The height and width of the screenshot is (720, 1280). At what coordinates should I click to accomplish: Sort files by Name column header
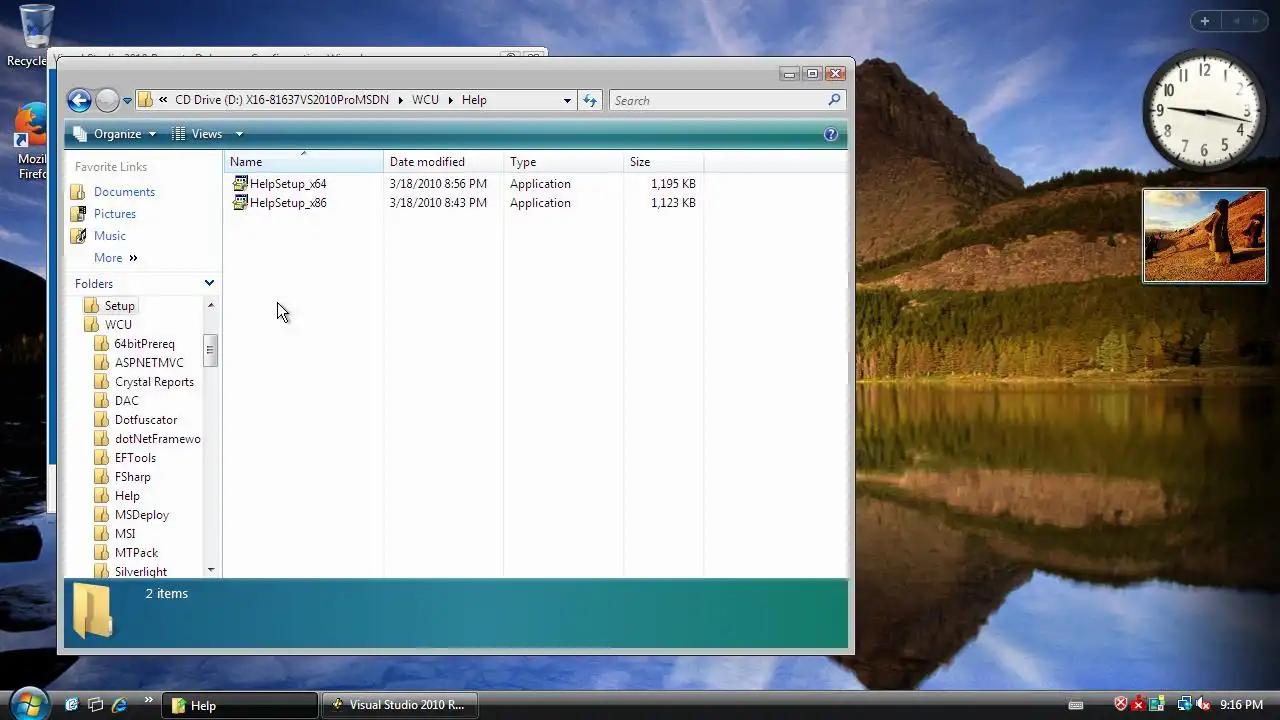click(x=303, y=162)
